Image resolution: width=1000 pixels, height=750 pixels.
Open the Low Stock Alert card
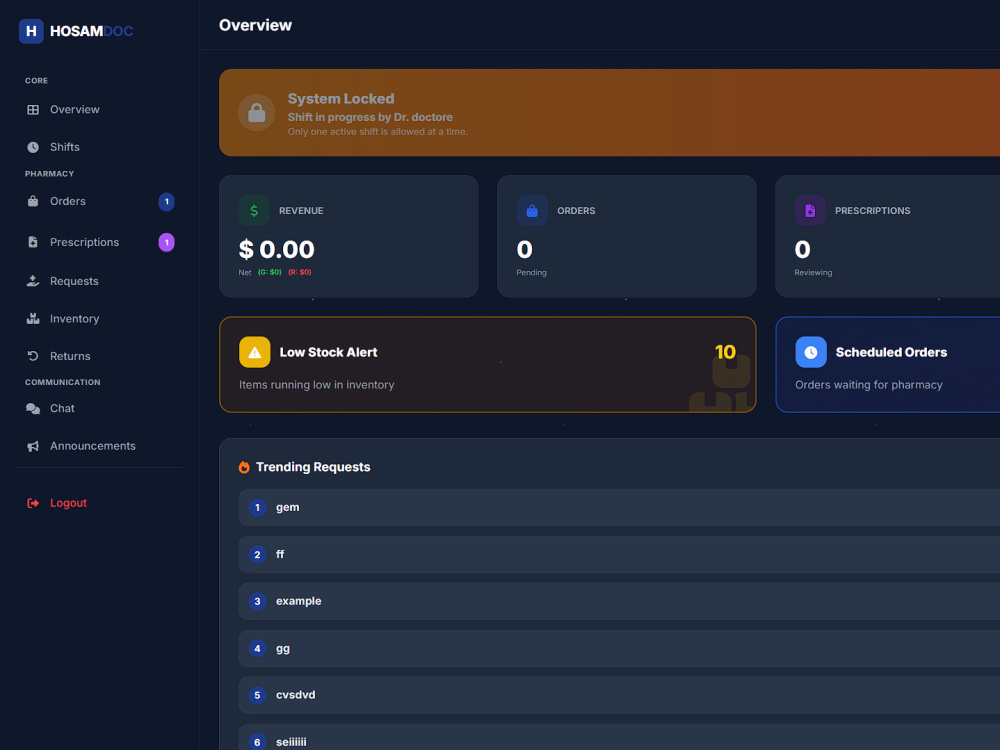(487, 365)
